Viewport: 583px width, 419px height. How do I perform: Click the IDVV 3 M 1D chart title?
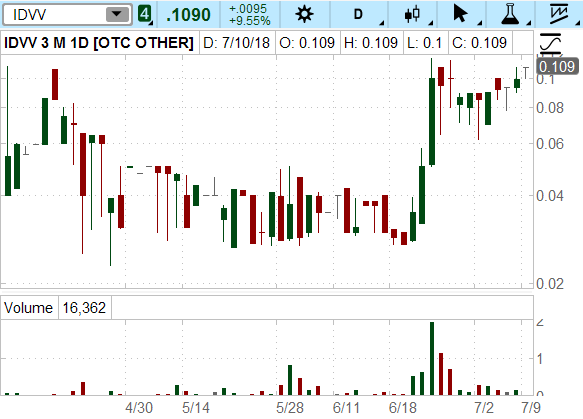pyautogui.click(x=99, y=43)
